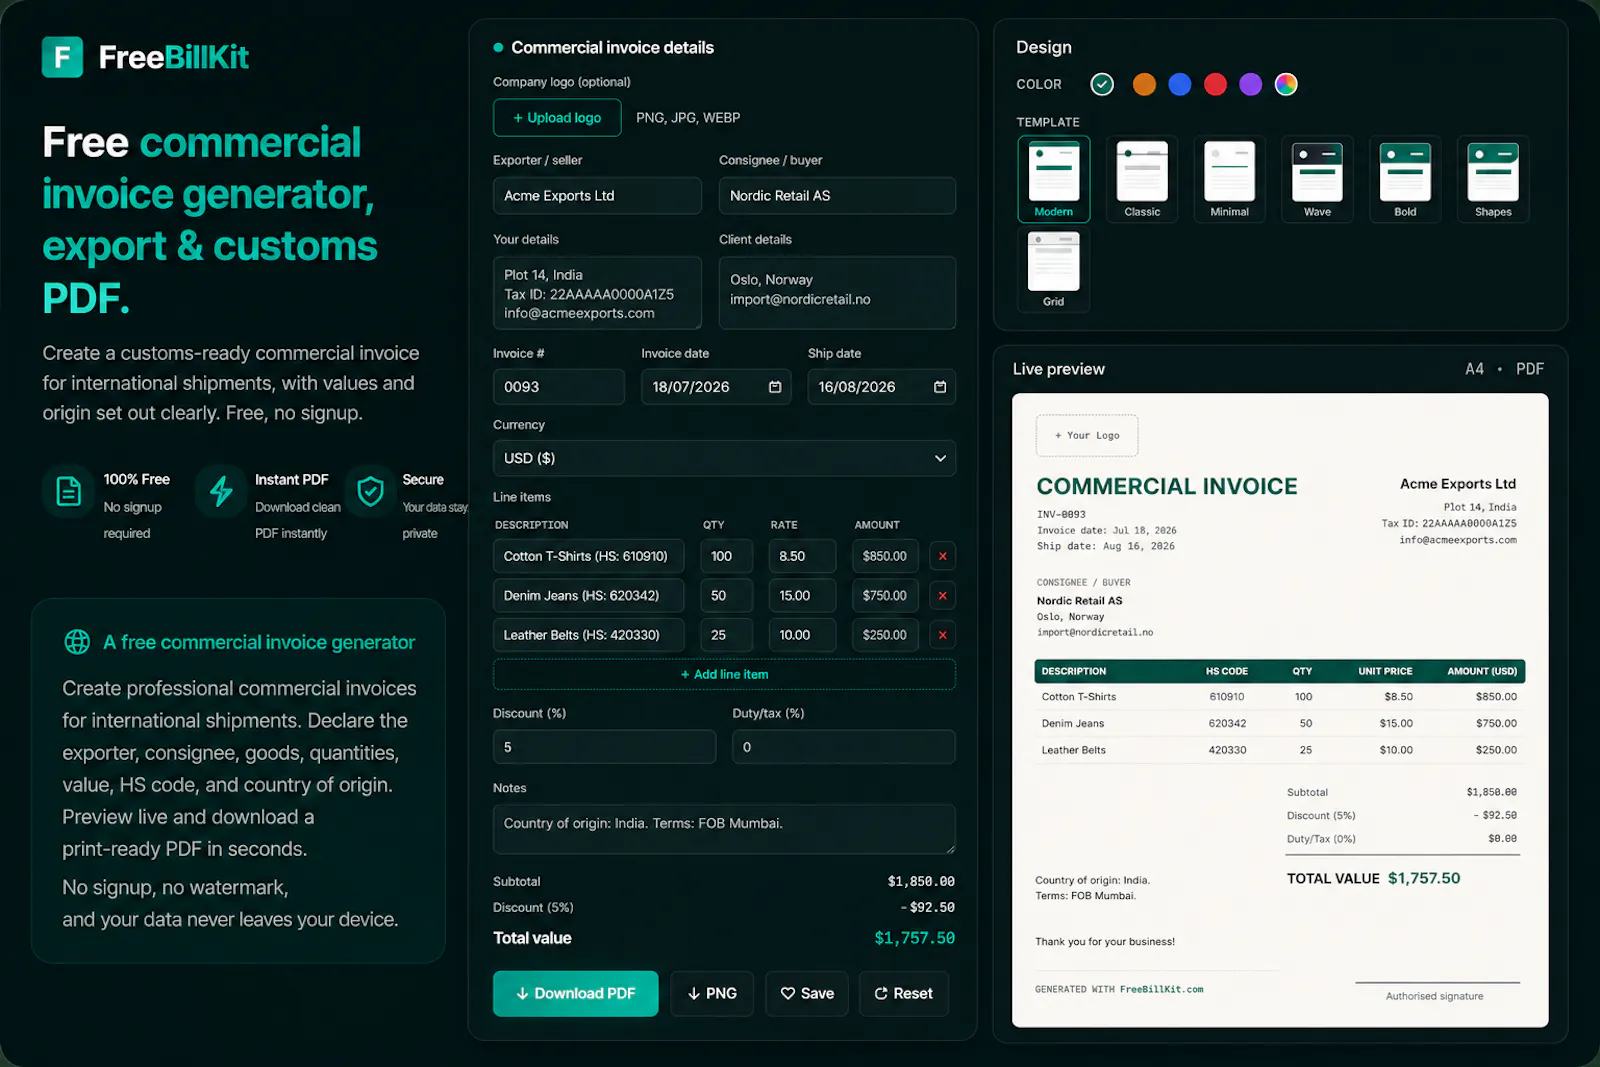Click the Download PDF button
This screenshot has height=1067, width=1600.
(575, 993)
